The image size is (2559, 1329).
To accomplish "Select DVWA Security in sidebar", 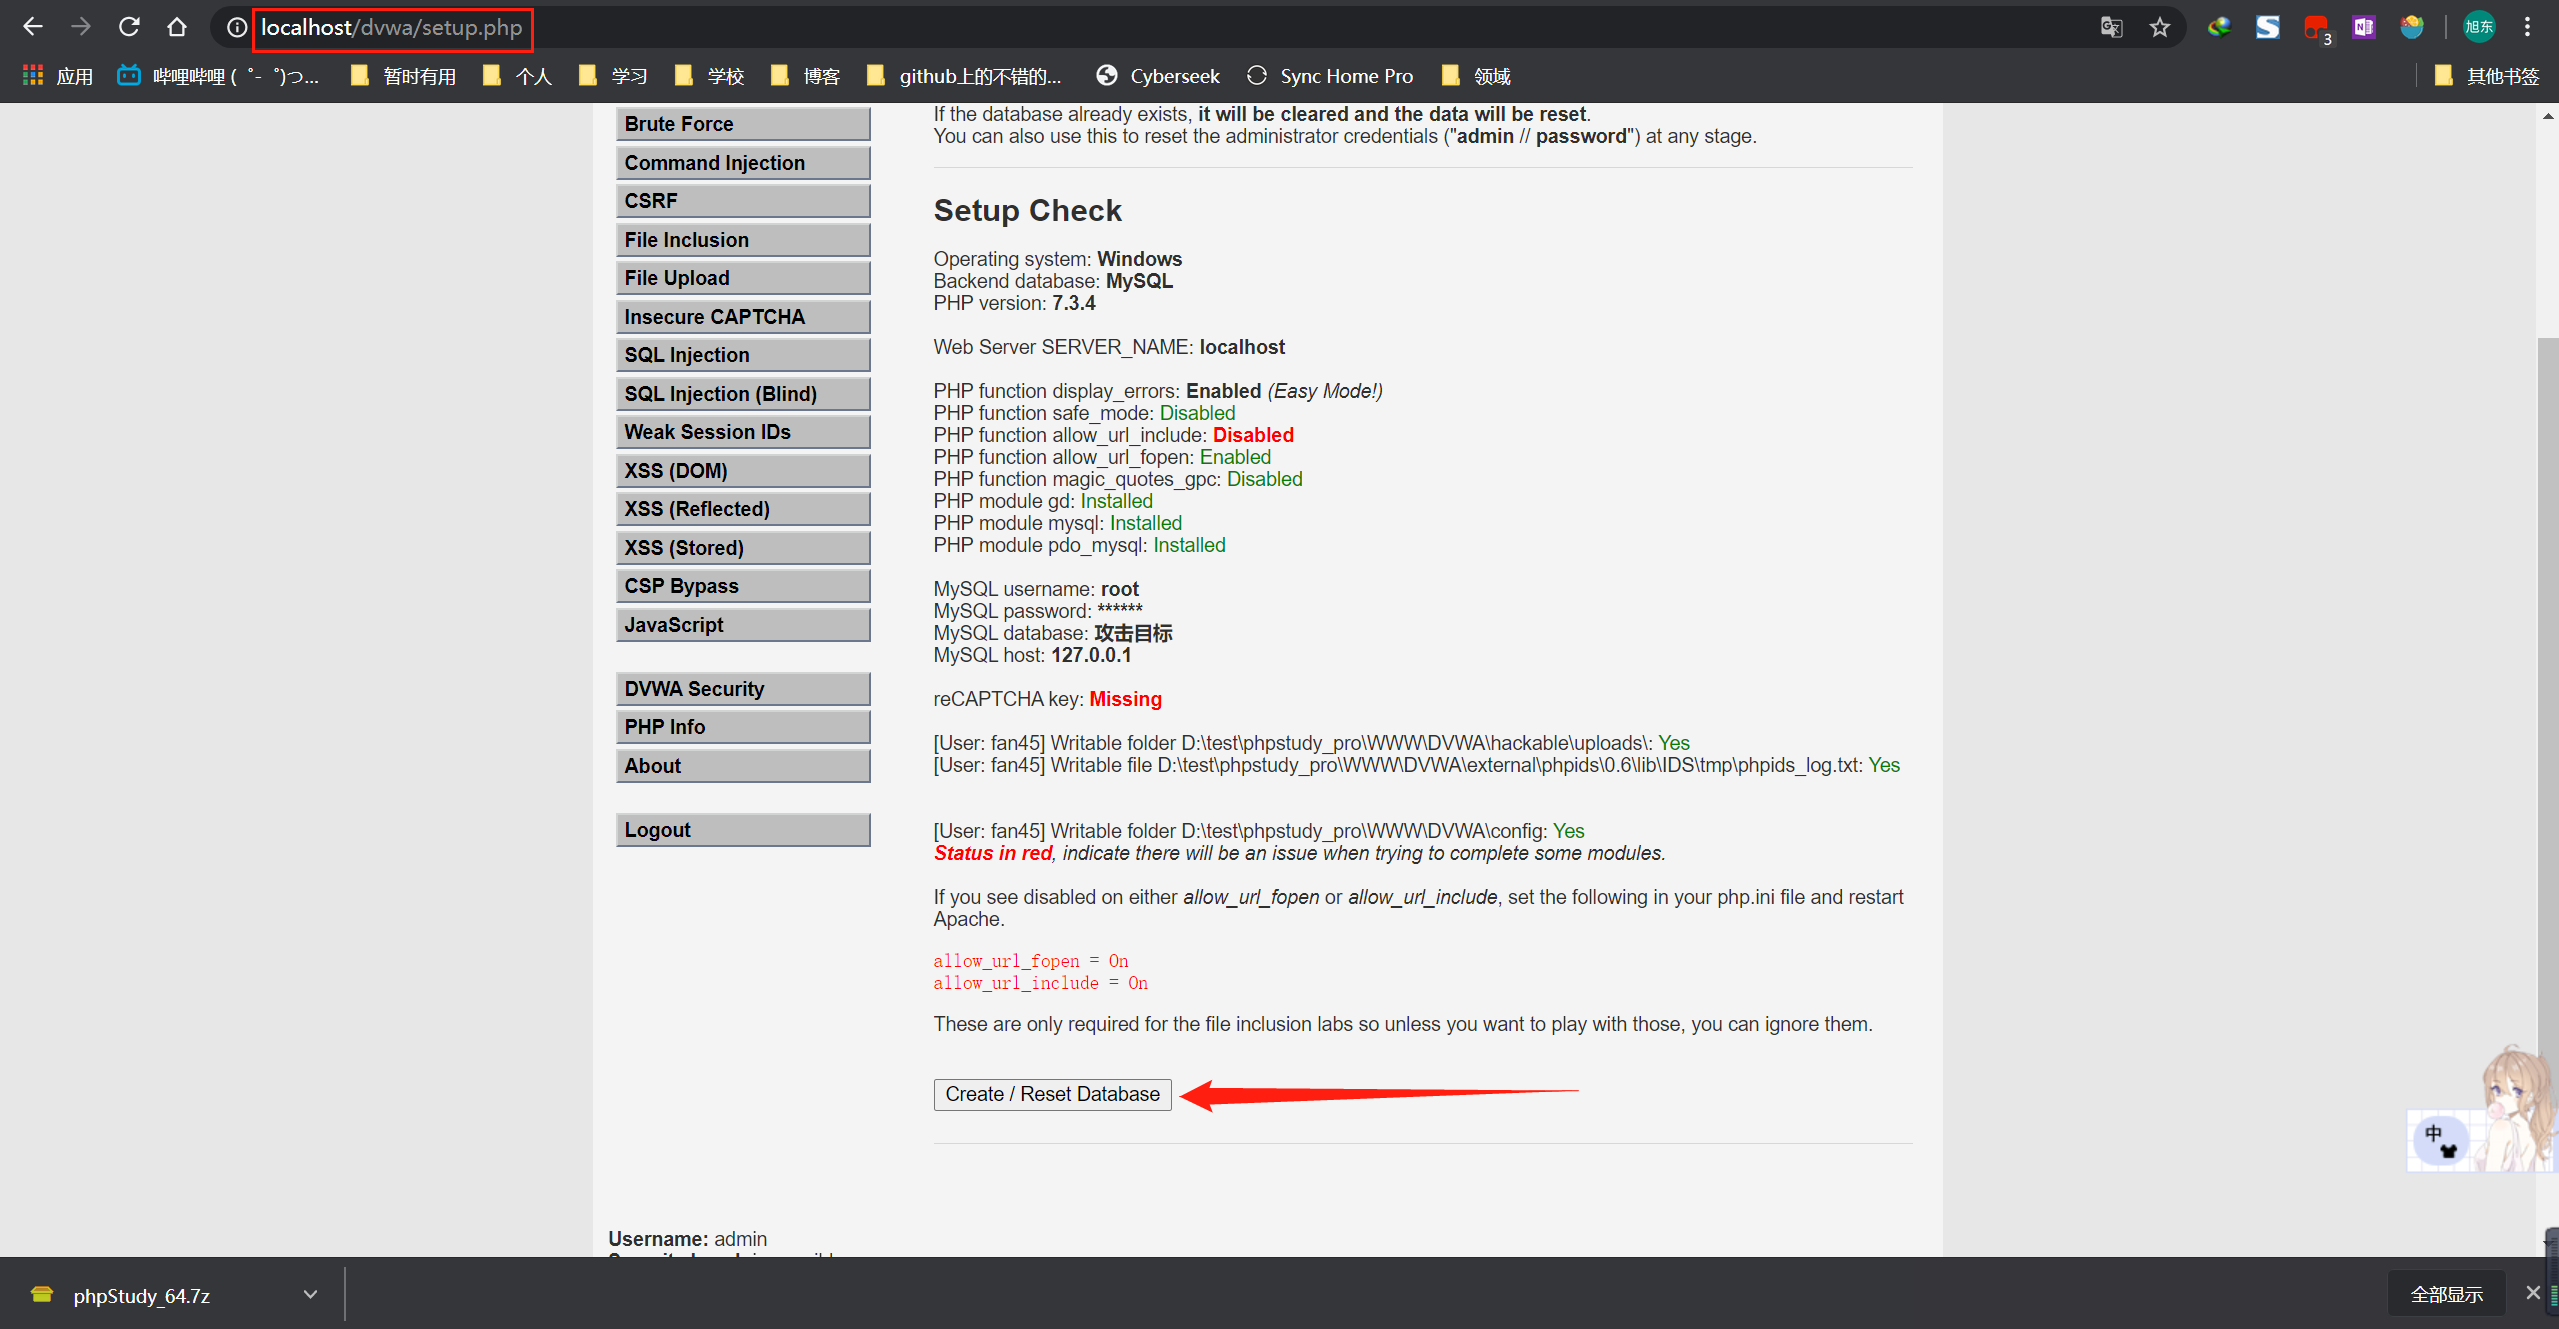I will click(x=742, y=689).
